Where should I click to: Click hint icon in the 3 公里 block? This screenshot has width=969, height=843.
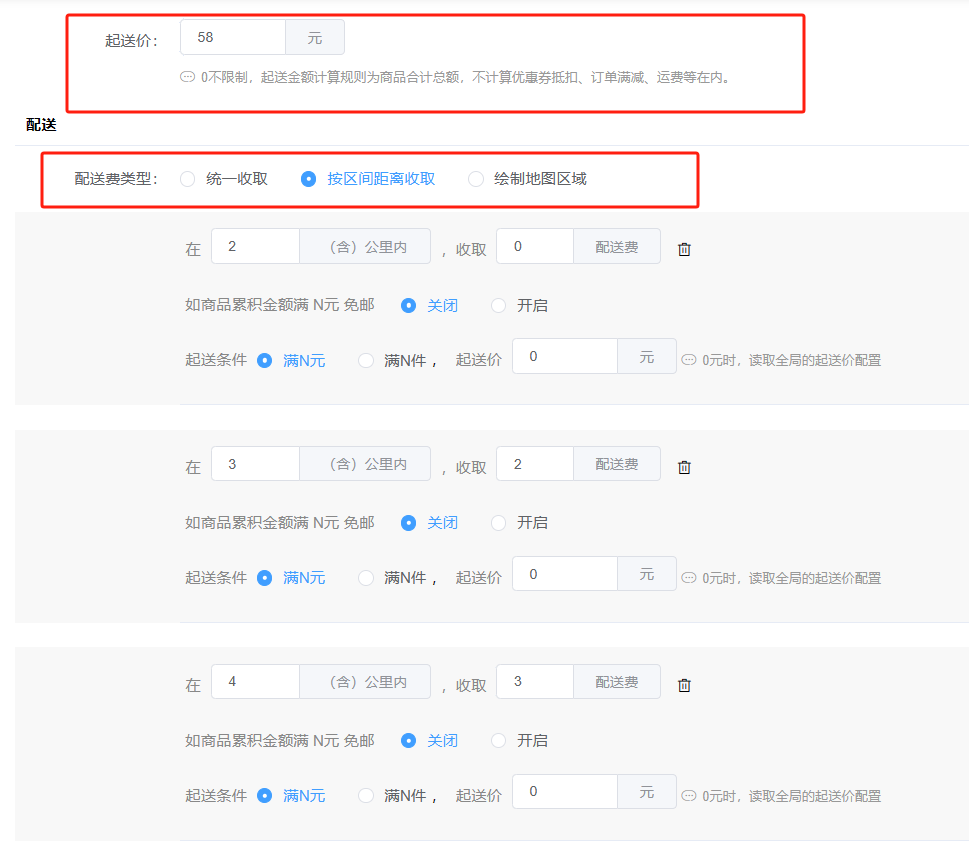pyautogui.click(x=688, y=578)
